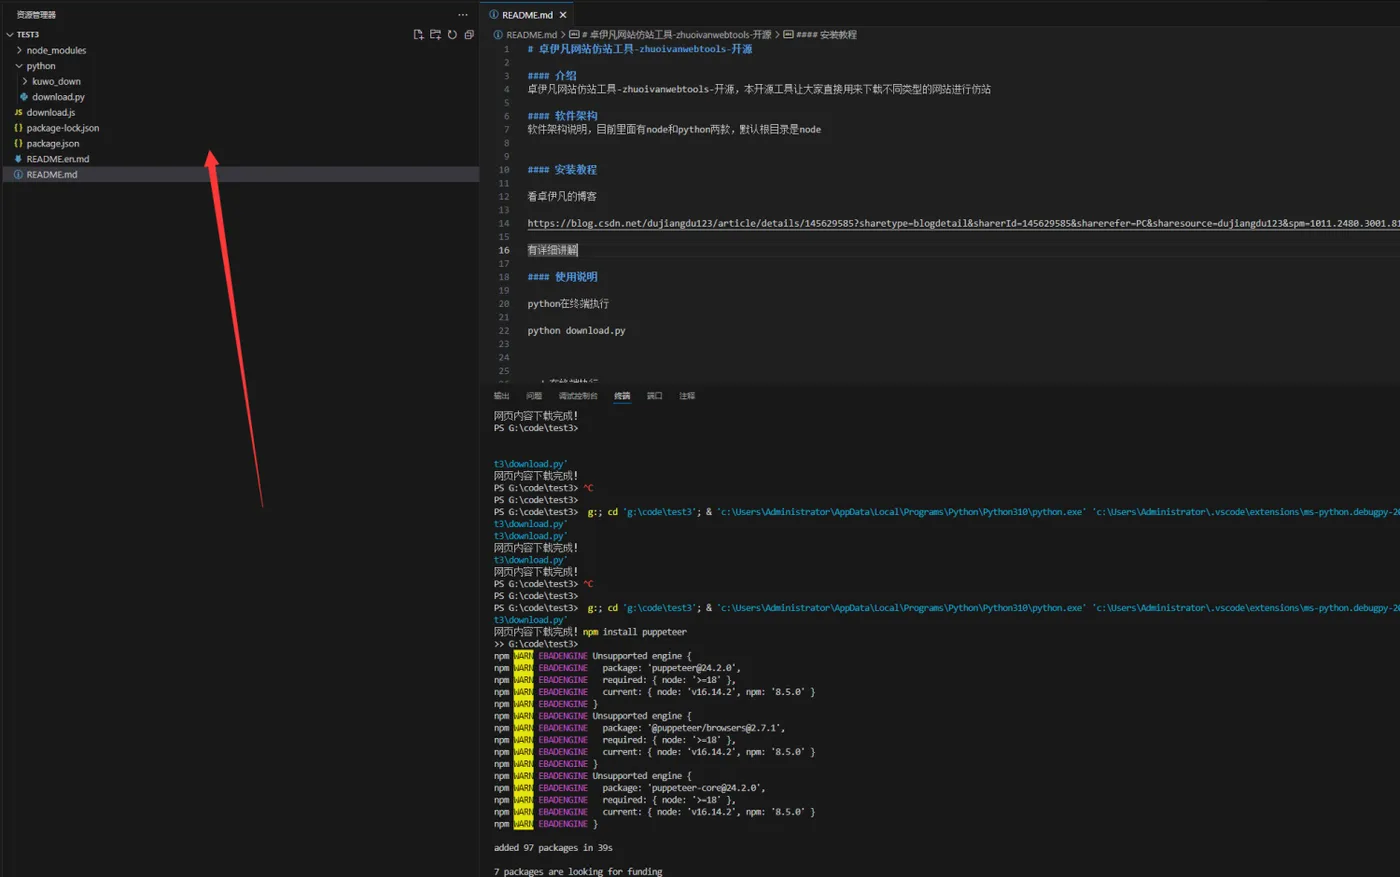Open download.py with the Python icon

pyautogui.click(x=57, y=97)
